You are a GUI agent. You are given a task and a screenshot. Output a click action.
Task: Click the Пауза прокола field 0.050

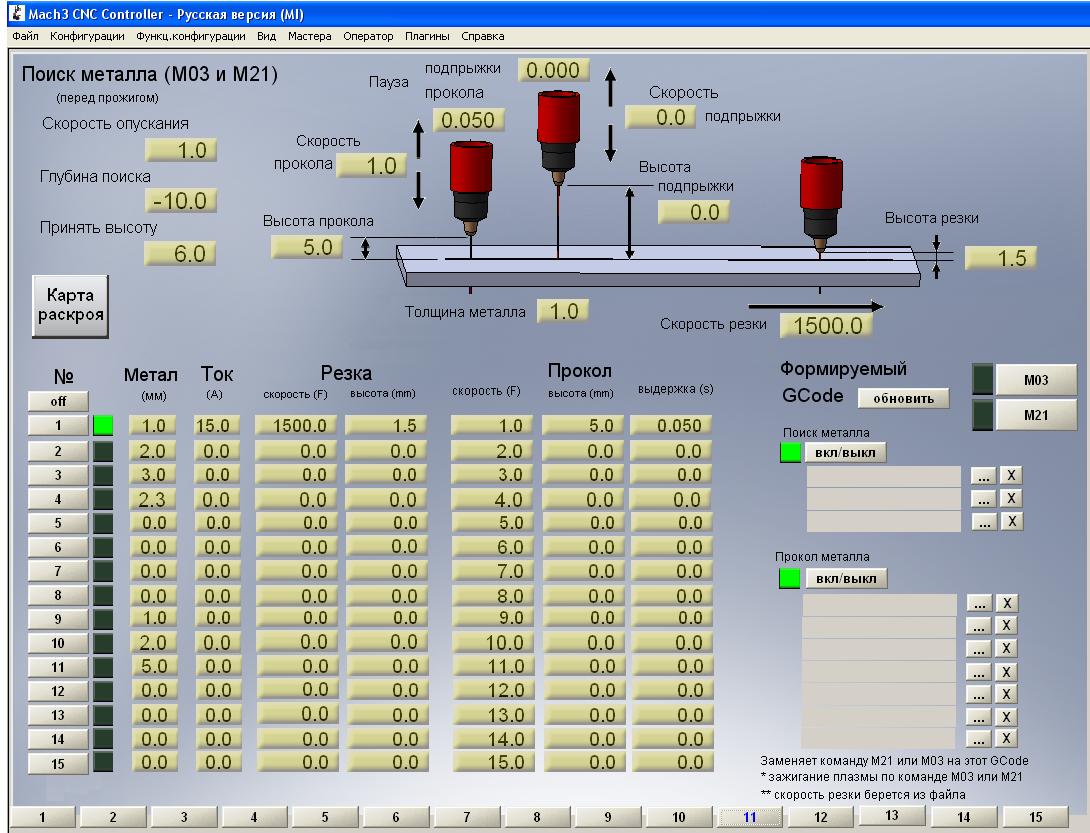pyautogui.click(x=469, y=120)
